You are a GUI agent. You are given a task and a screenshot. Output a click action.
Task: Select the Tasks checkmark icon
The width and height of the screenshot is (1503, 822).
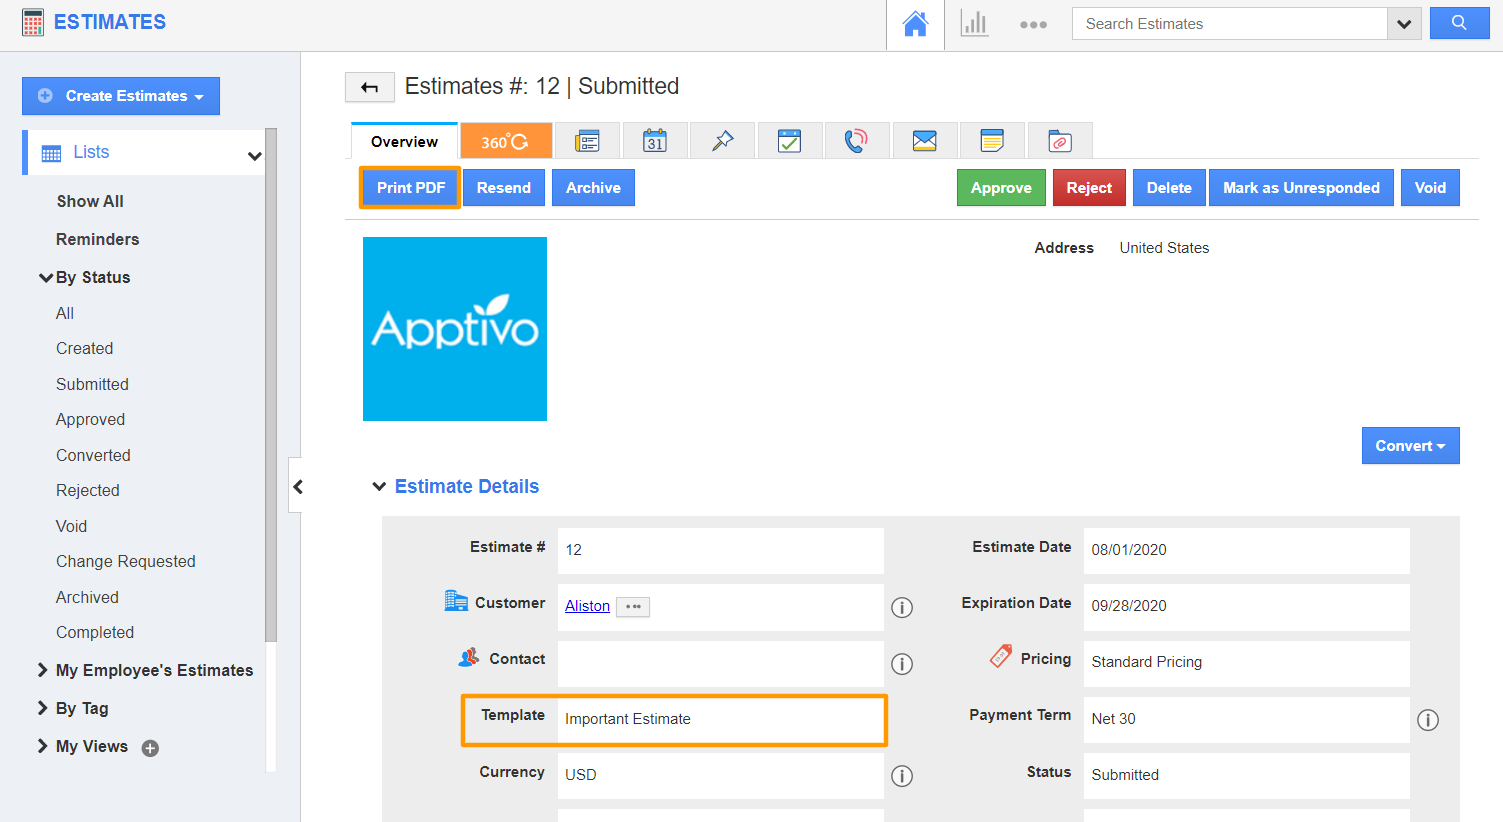pyautogui.click(x=790, y=140)
